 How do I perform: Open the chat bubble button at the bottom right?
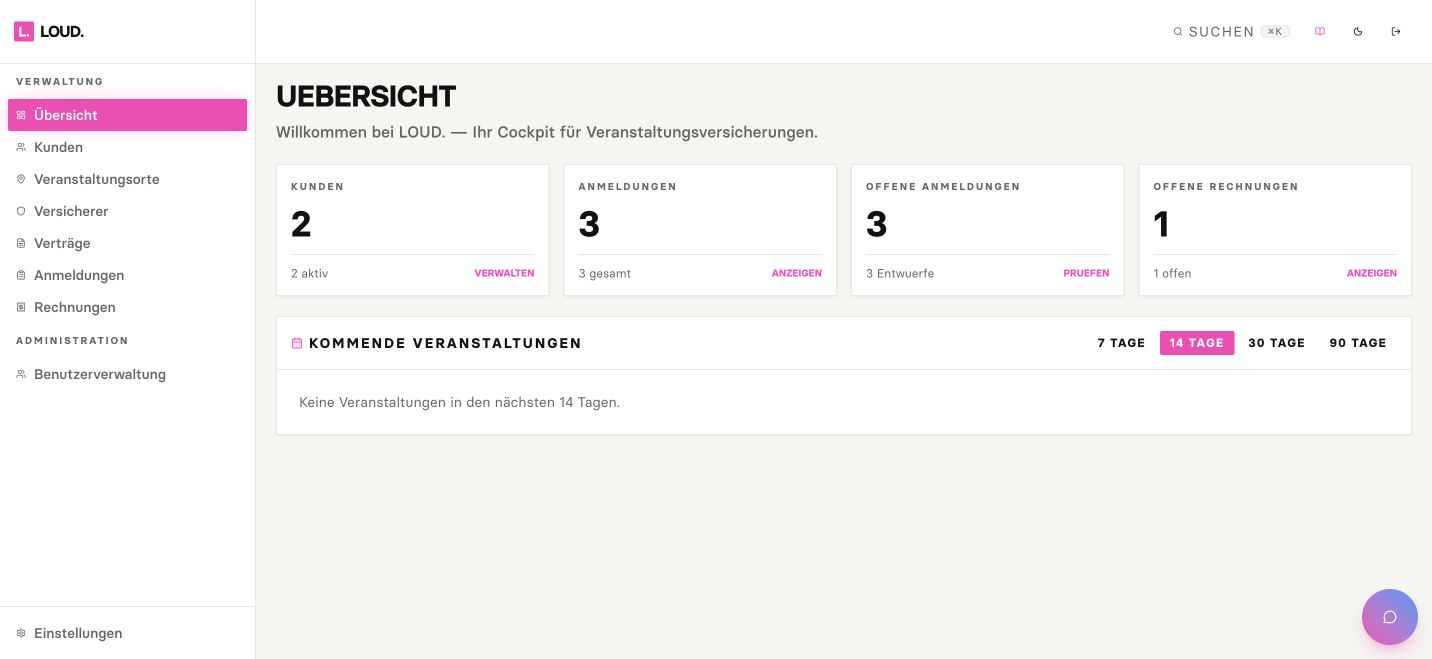click(1390, 617)
